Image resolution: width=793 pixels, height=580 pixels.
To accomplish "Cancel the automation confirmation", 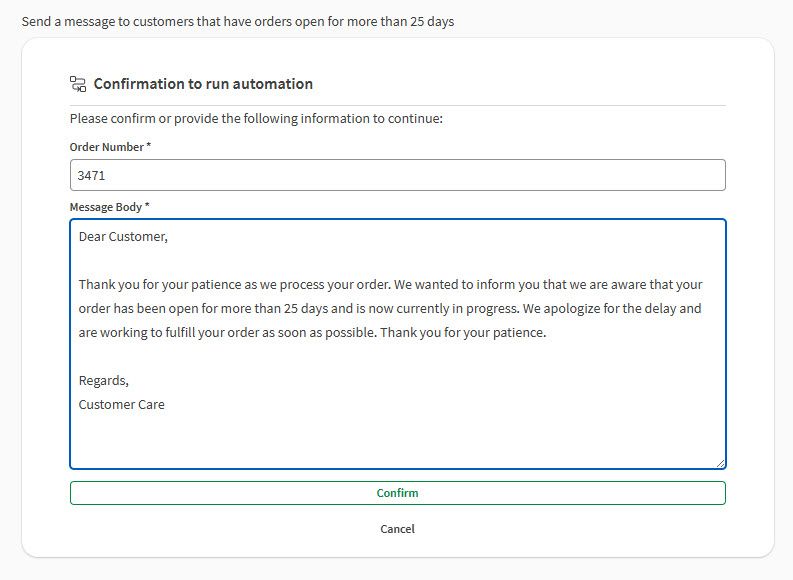I will (x=398, y=528).
